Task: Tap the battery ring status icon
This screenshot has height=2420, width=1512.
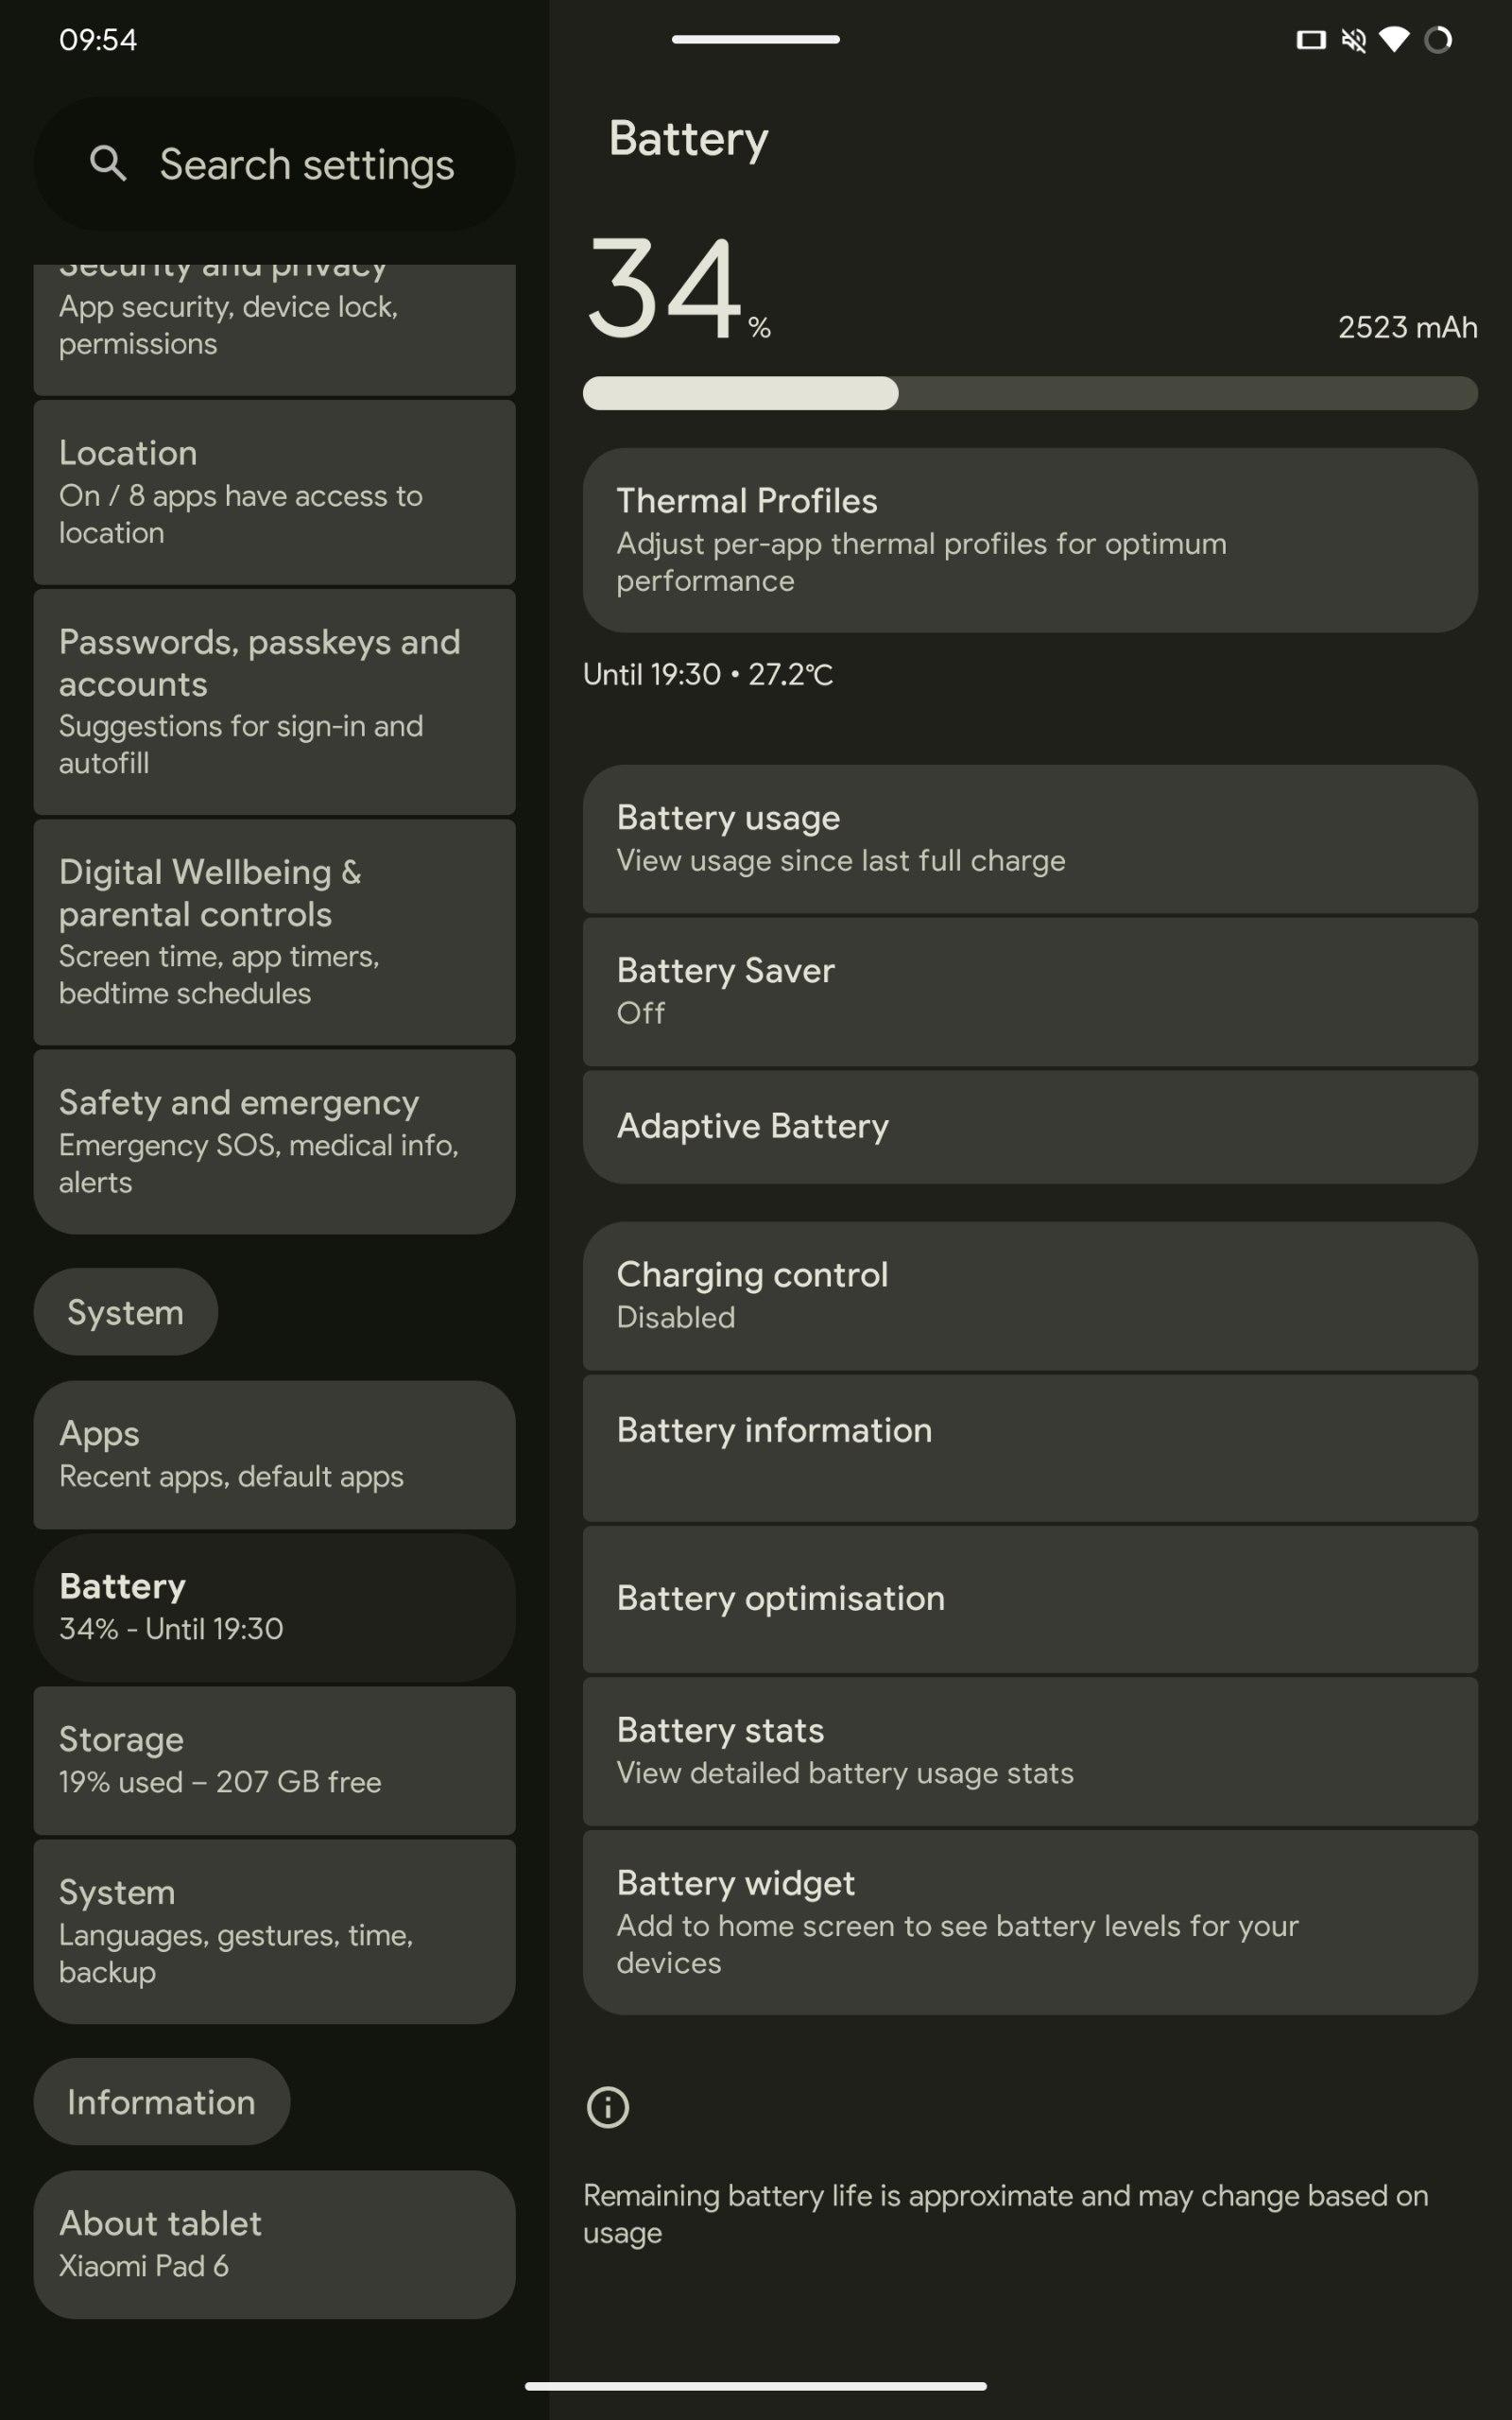Action: tap(1438, 40)
